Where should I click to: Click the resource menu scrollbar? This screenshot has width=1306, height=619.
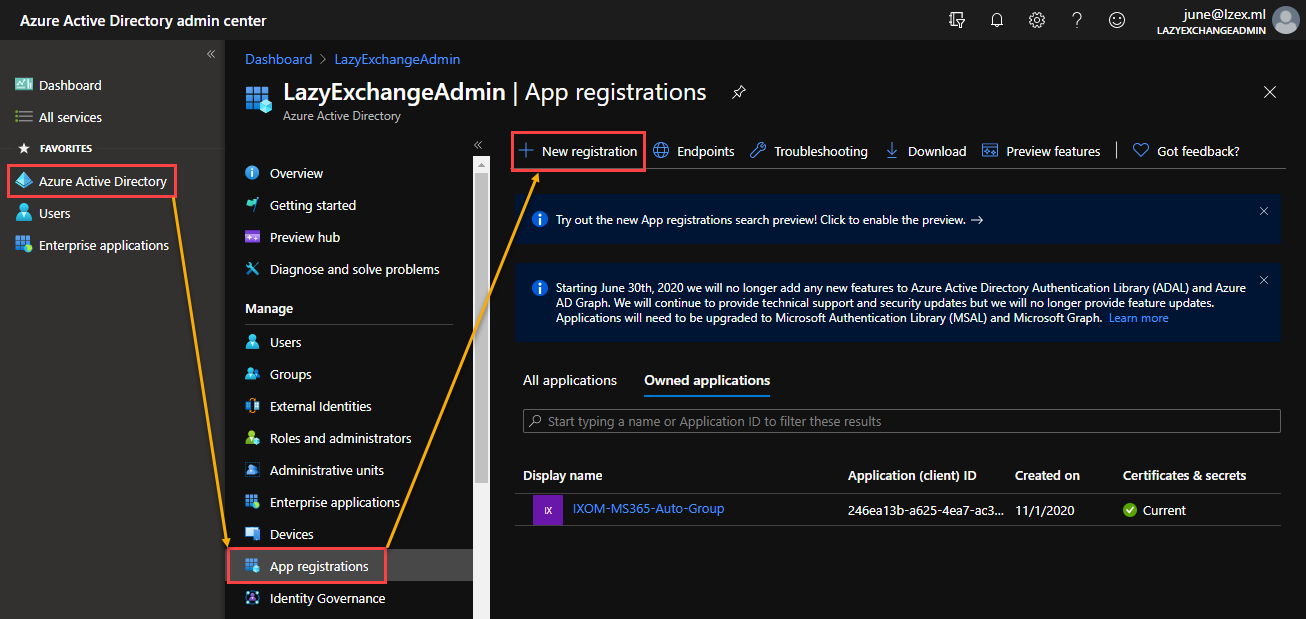point(481,330)
